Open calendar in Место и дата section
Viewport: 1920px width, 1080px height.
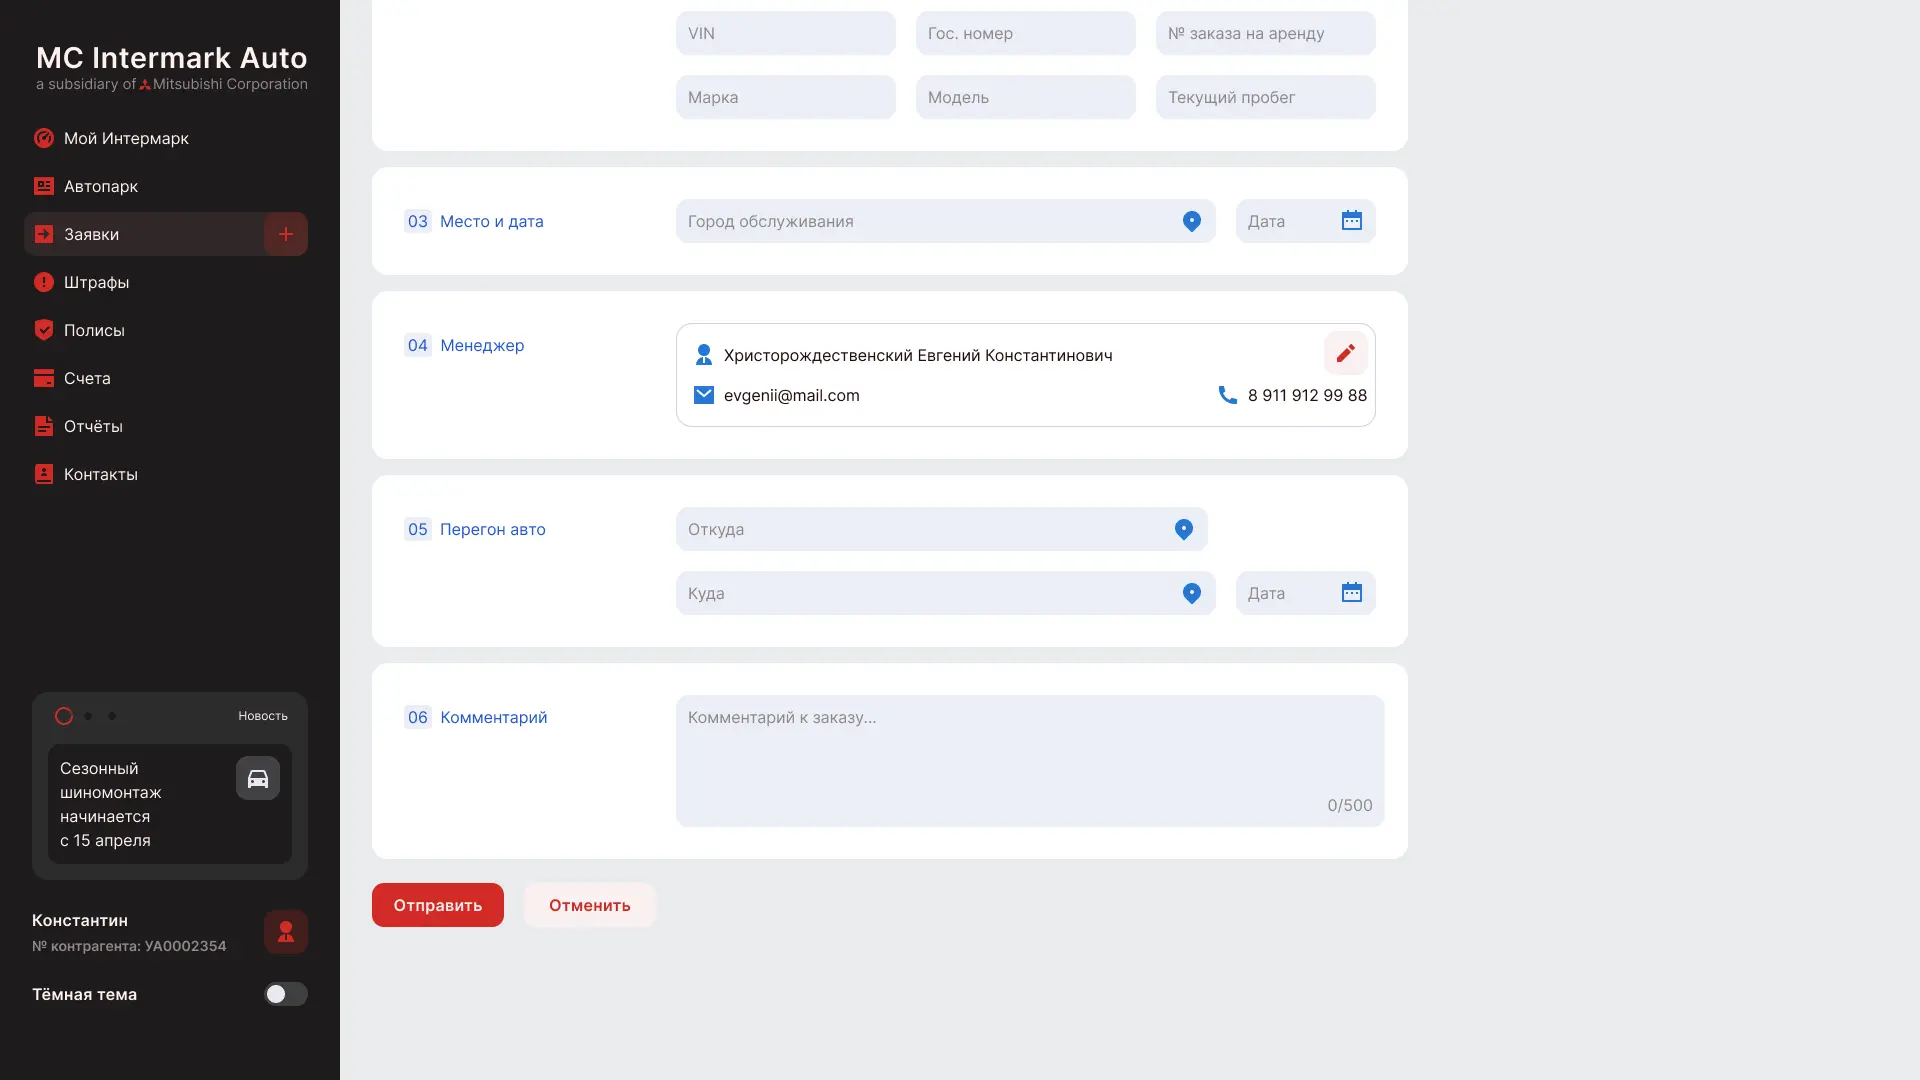[x=1352, y=221]
